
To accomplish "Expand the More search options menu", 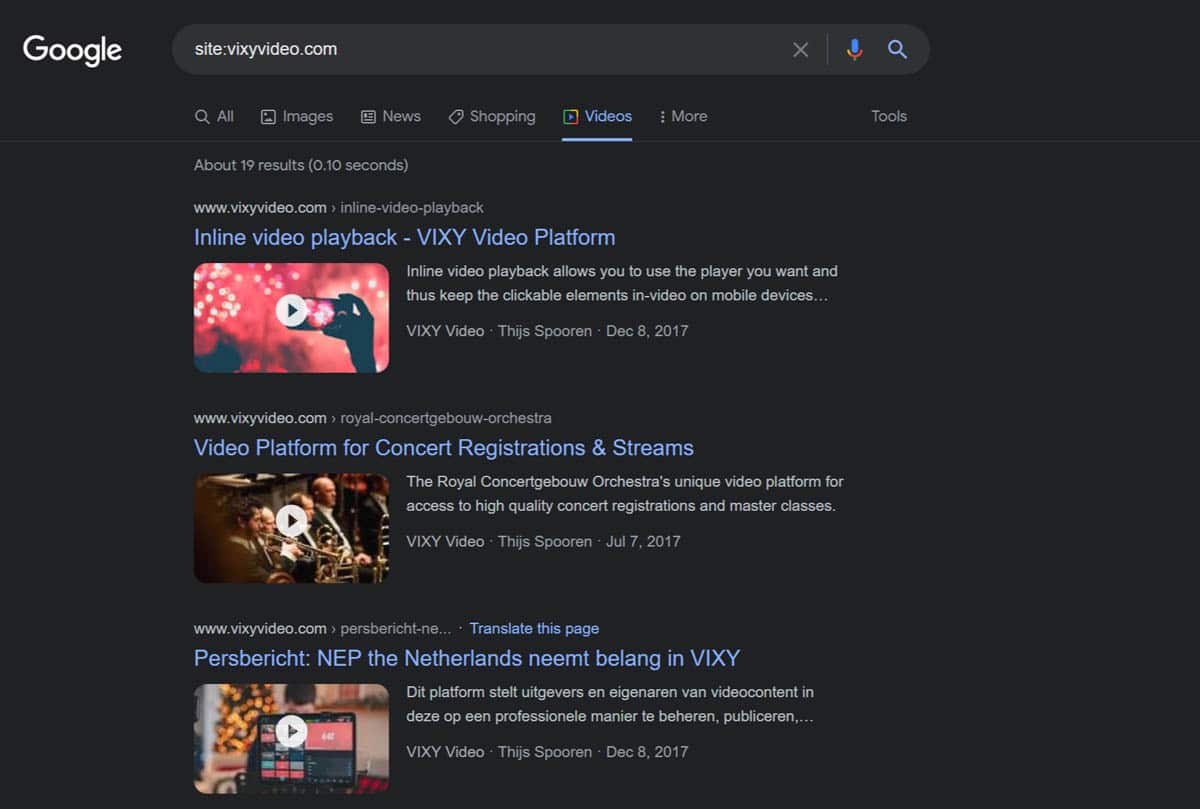I will point(683,116).
